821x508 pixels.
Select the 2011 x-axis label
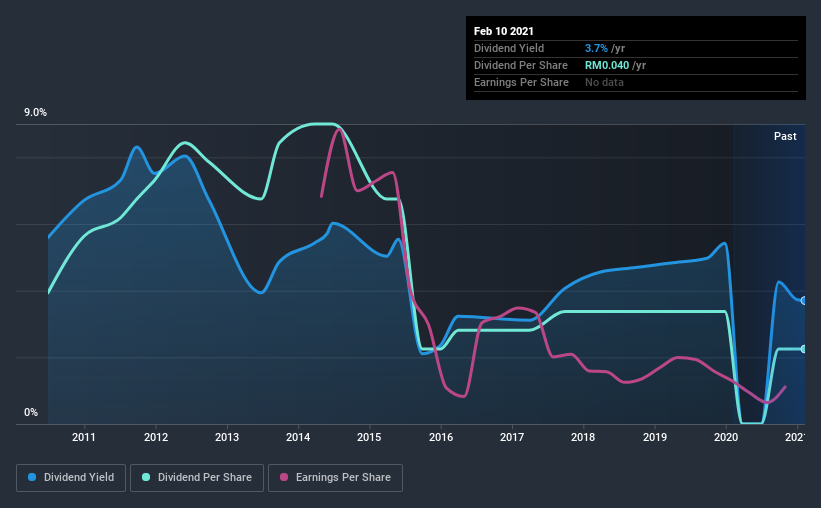pos(84,437)
